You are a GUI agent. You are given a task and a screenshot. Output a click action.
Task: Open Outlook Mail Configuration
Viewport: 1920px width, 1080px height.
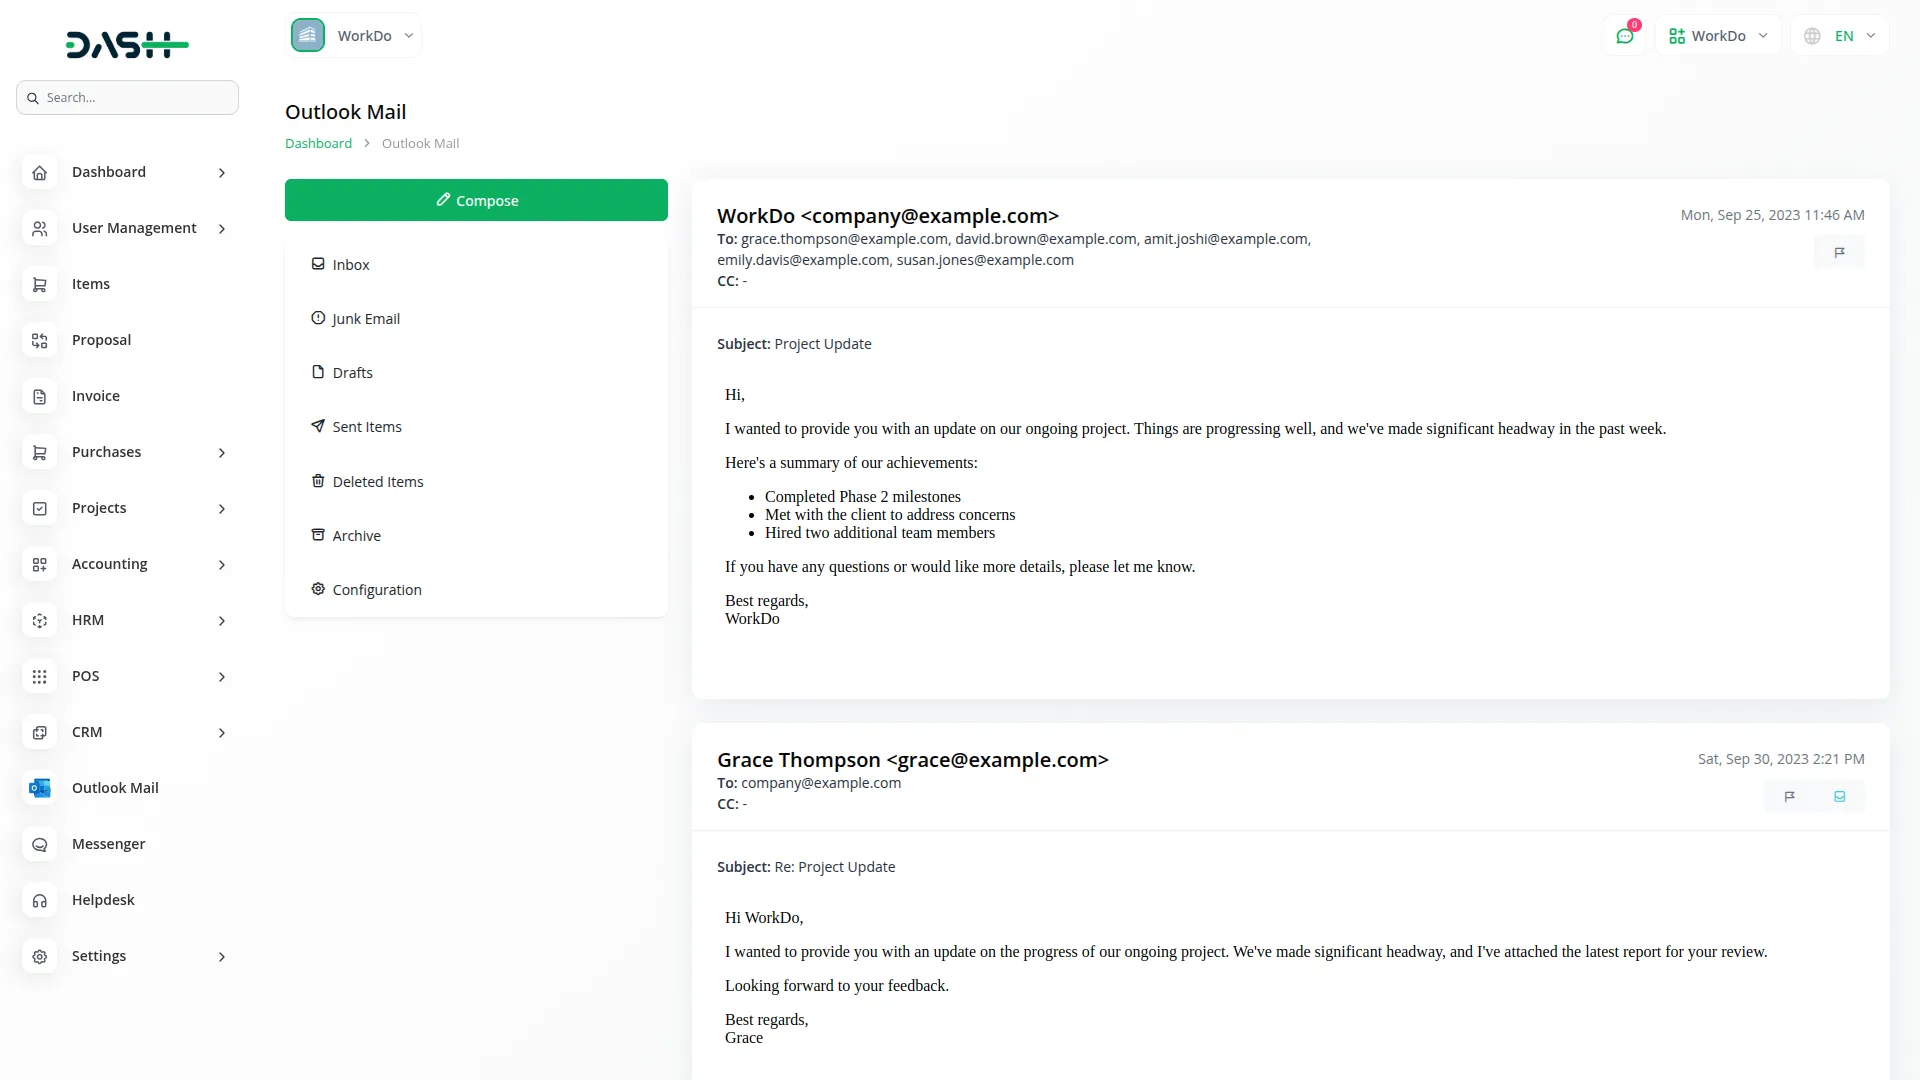point(377,589)
